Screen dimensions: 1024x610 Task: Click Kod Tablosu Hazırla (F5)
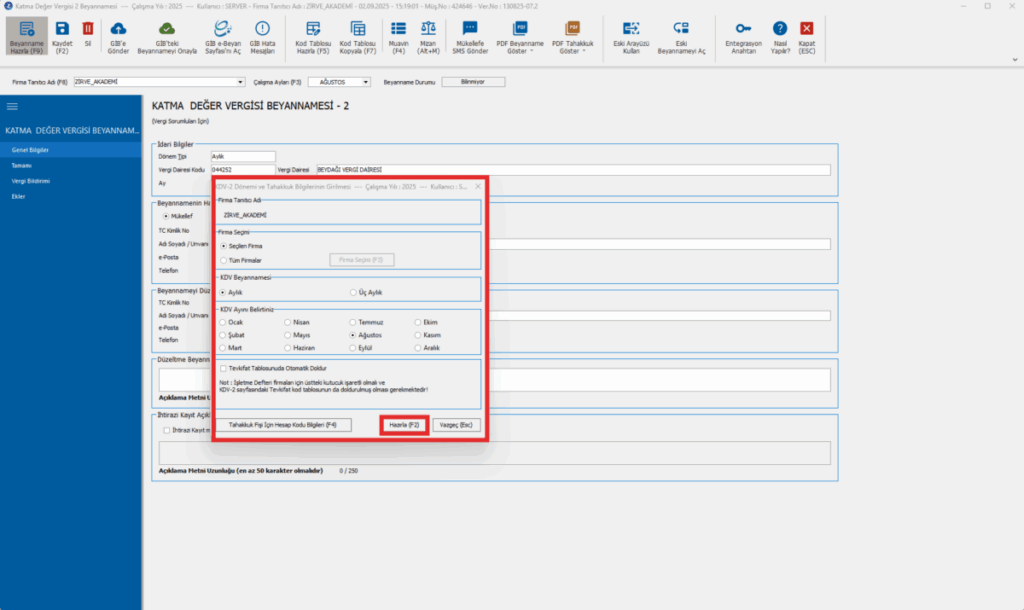click(x=313, y=37)
